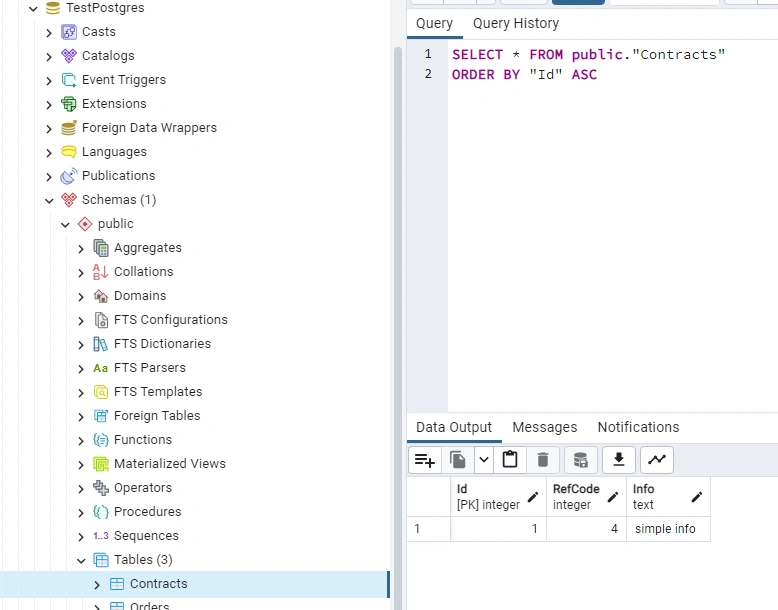
Task: Switch to the Query tab
Action: point(434,23)
